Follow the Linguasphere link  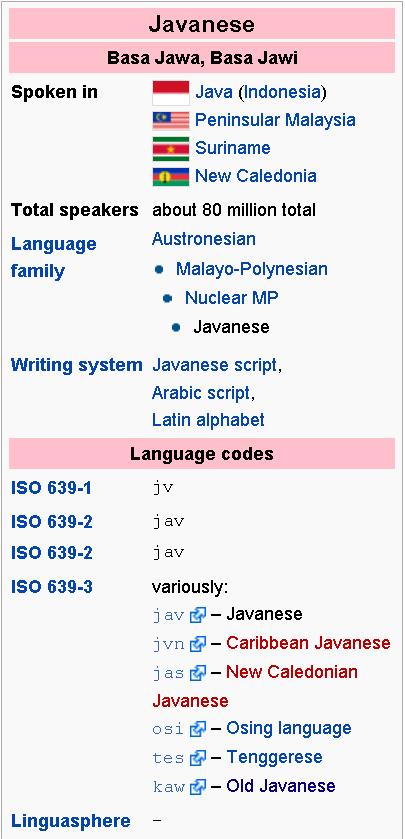tap(71, 821)
